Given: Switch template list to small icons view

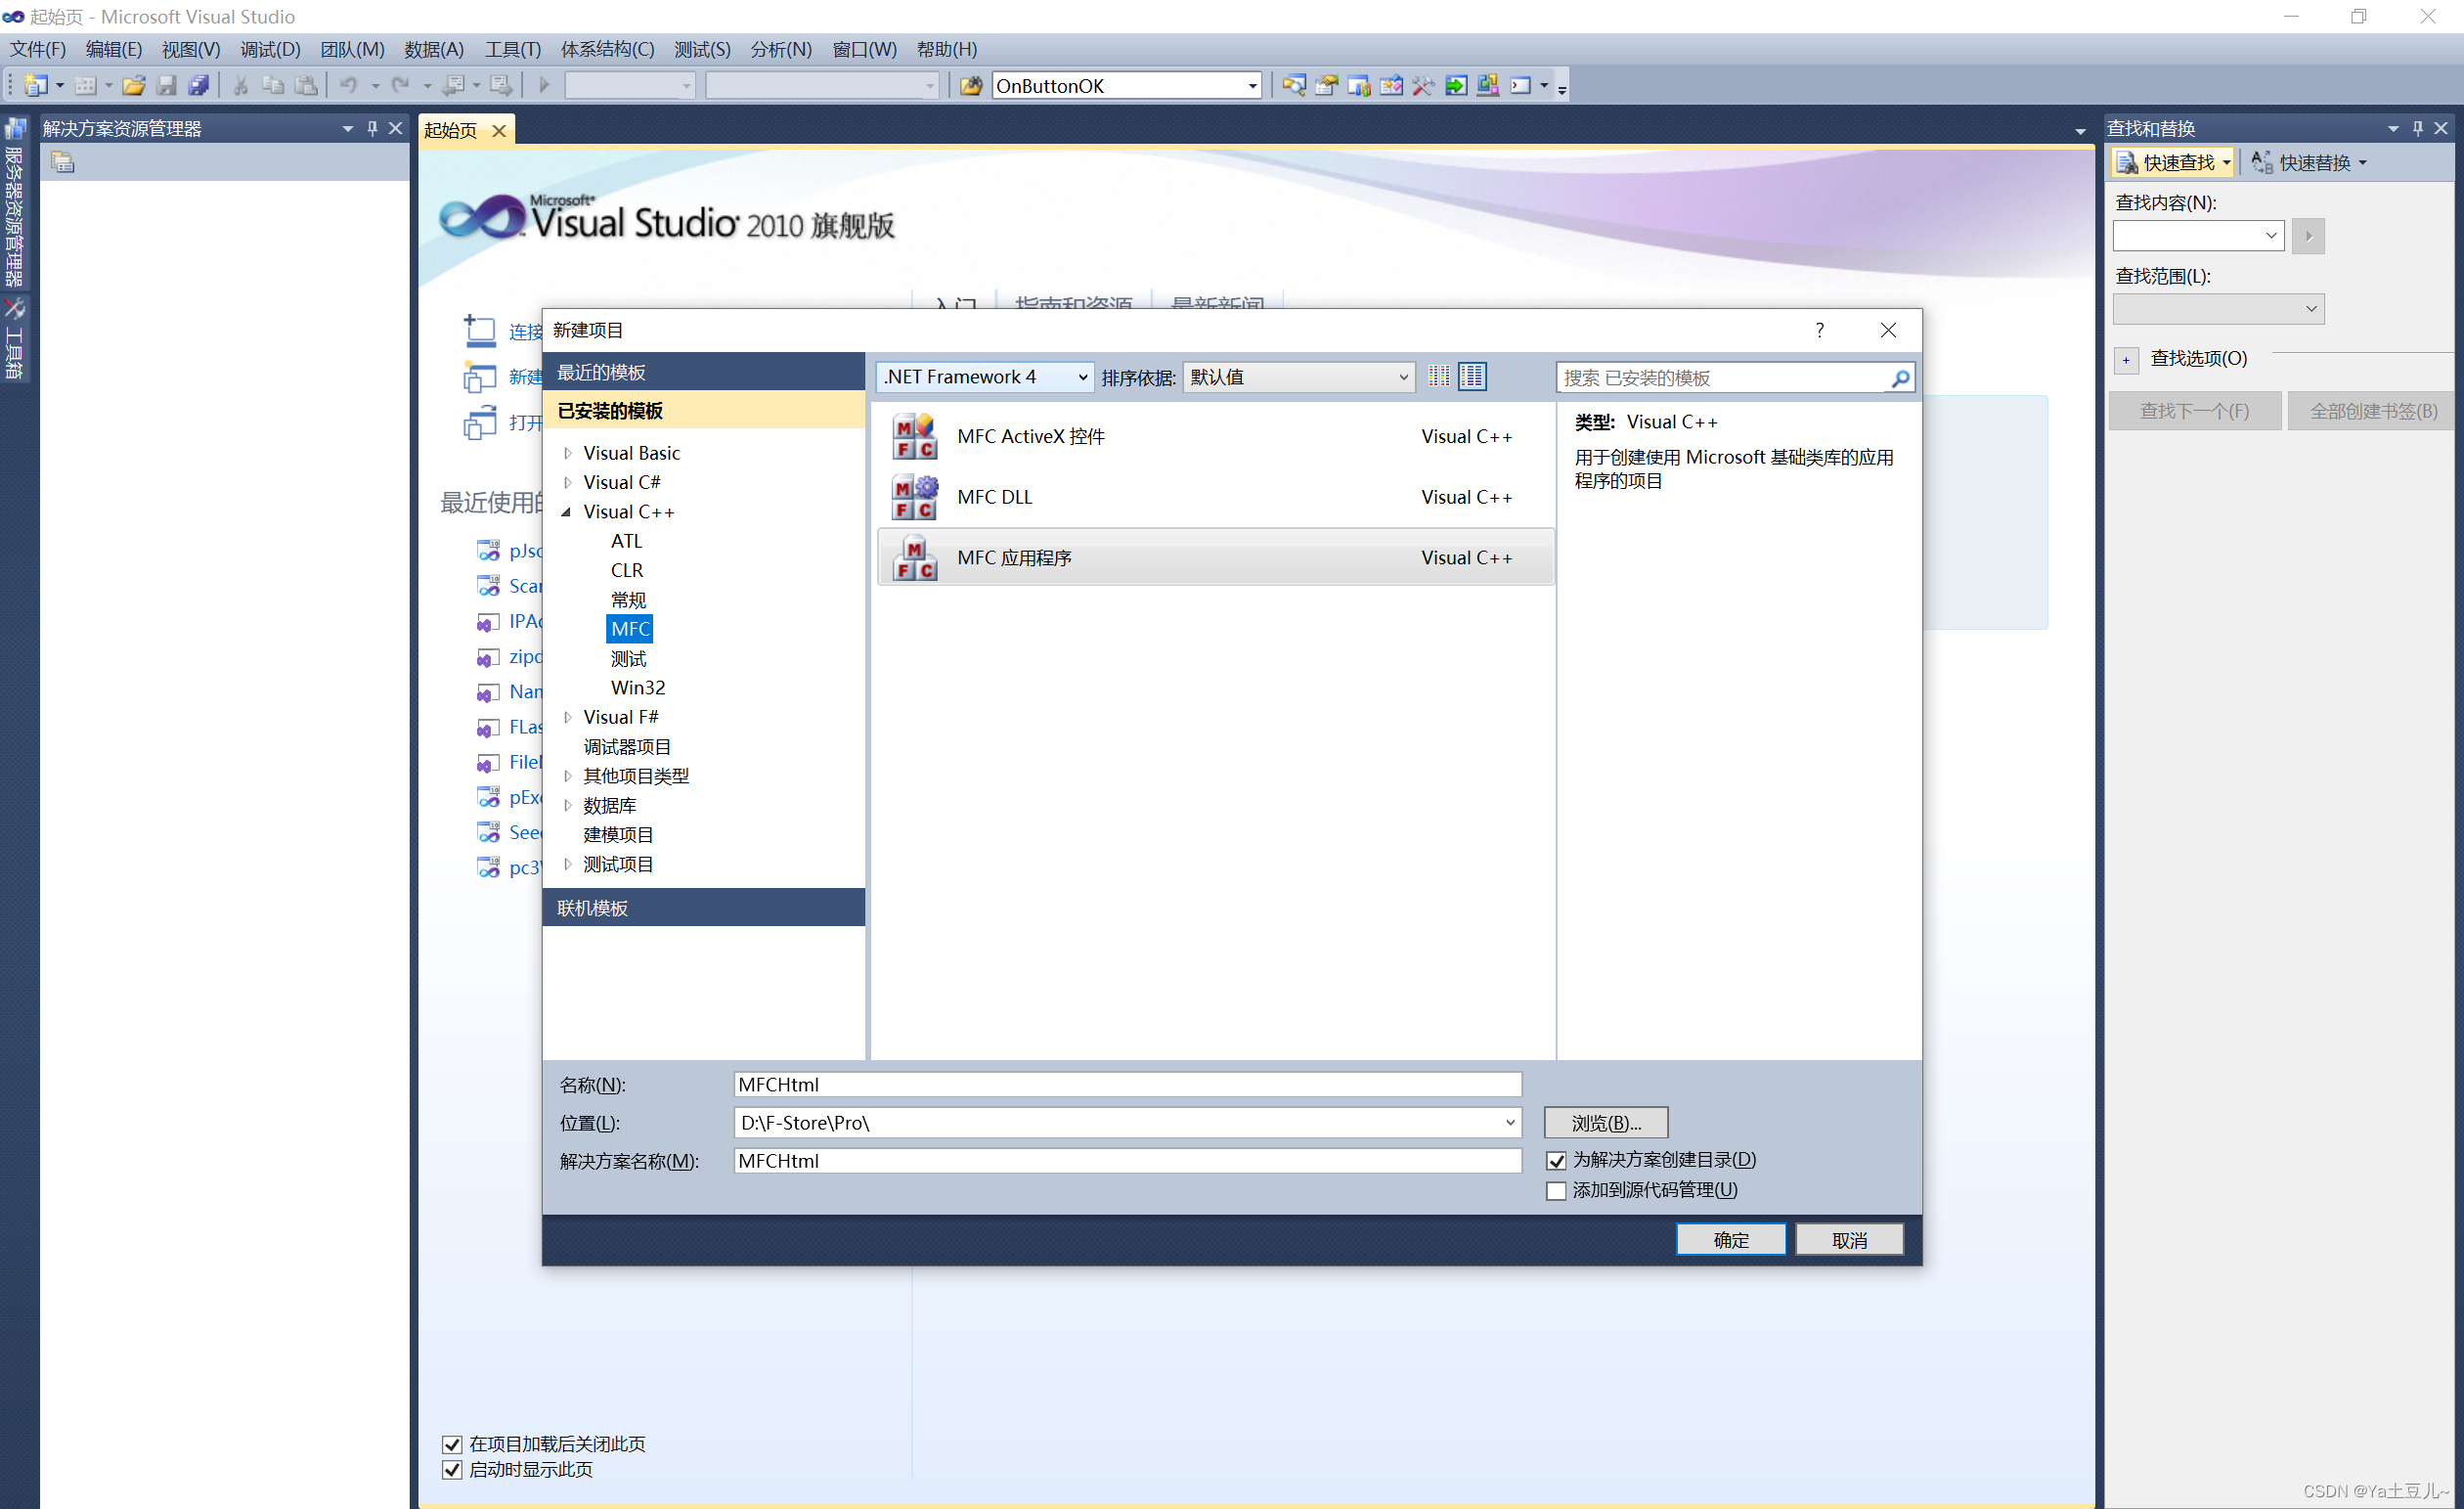Looking at the screenshot, I should point(1439,377).
